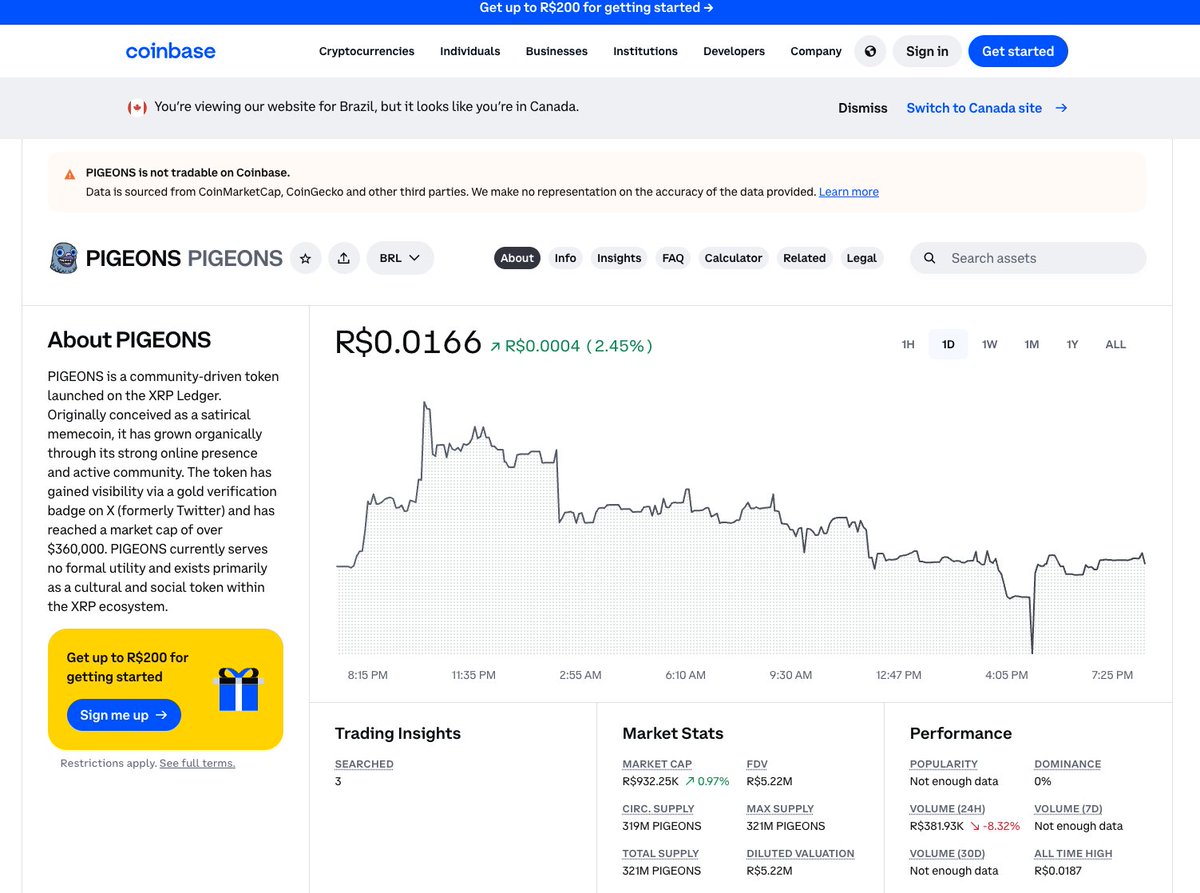Screen dimensions: 1200x893
Task: Click the R$0.0166 price value
Action: pos(409,342)
